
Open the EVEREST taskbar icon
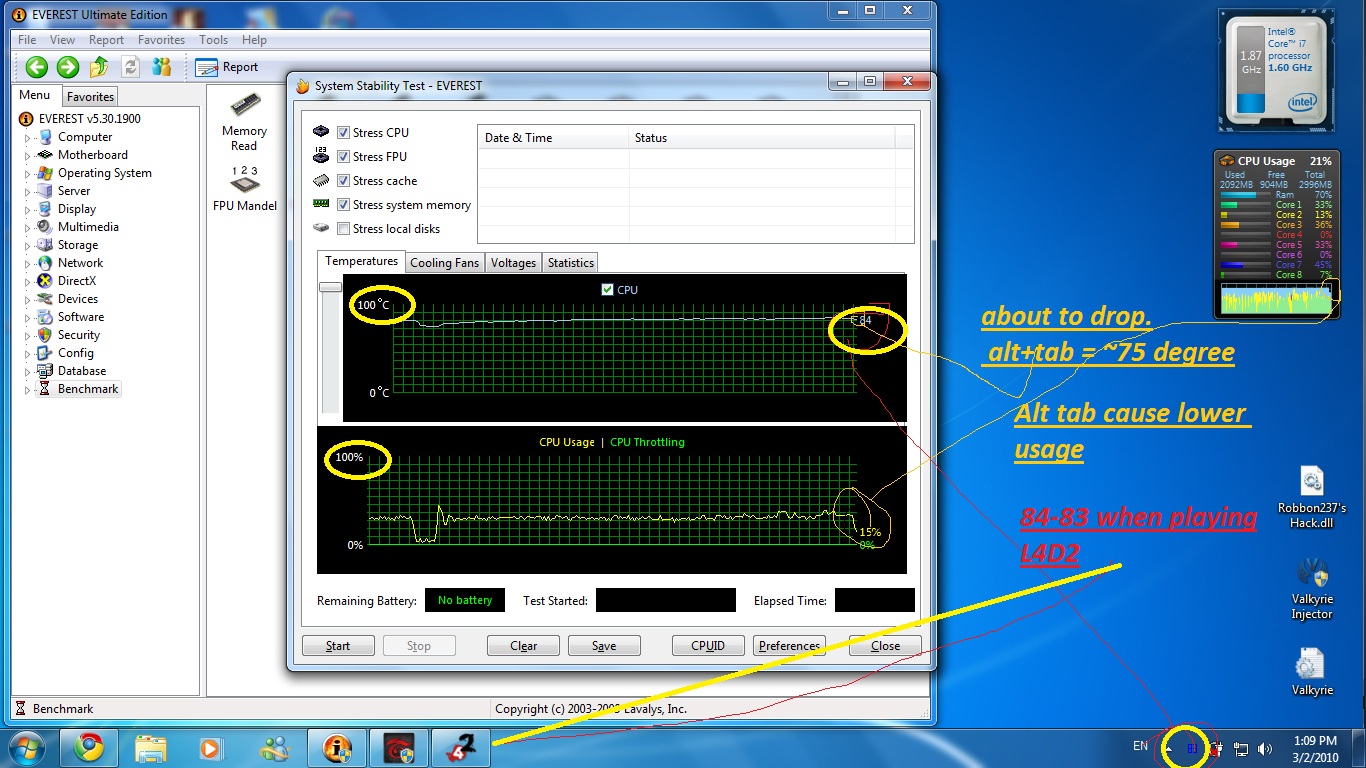(x=337, y=748)
